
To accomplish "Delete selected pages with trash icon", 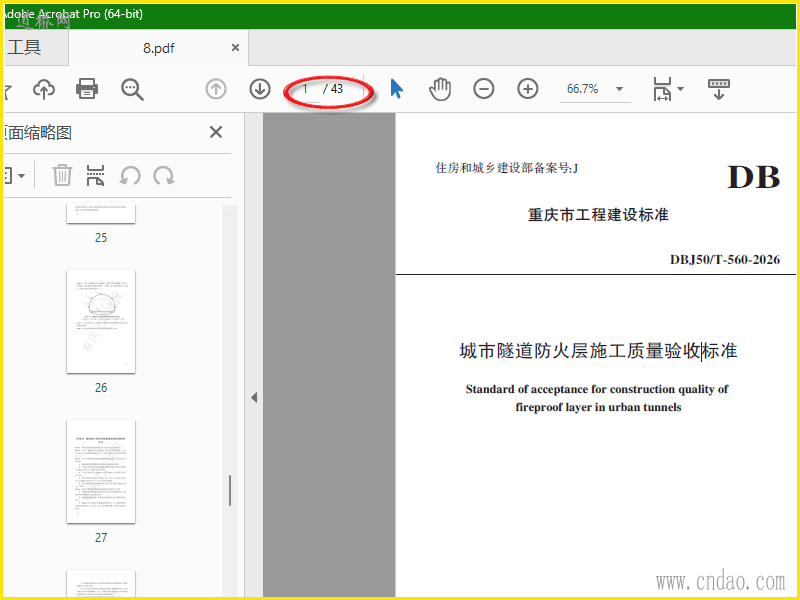I will tap(62, 175).
